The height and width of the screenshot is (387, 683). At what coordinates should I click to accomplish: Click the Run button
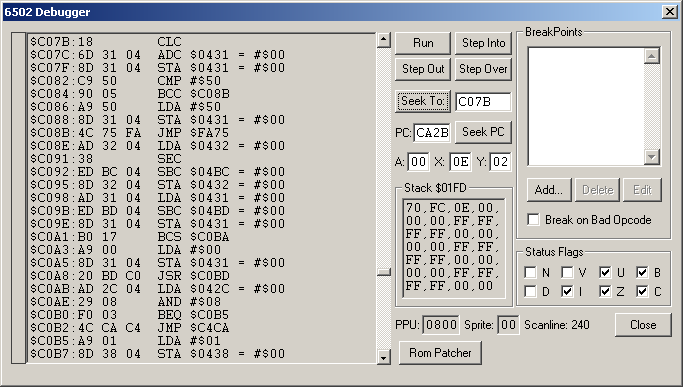[423, 43]
